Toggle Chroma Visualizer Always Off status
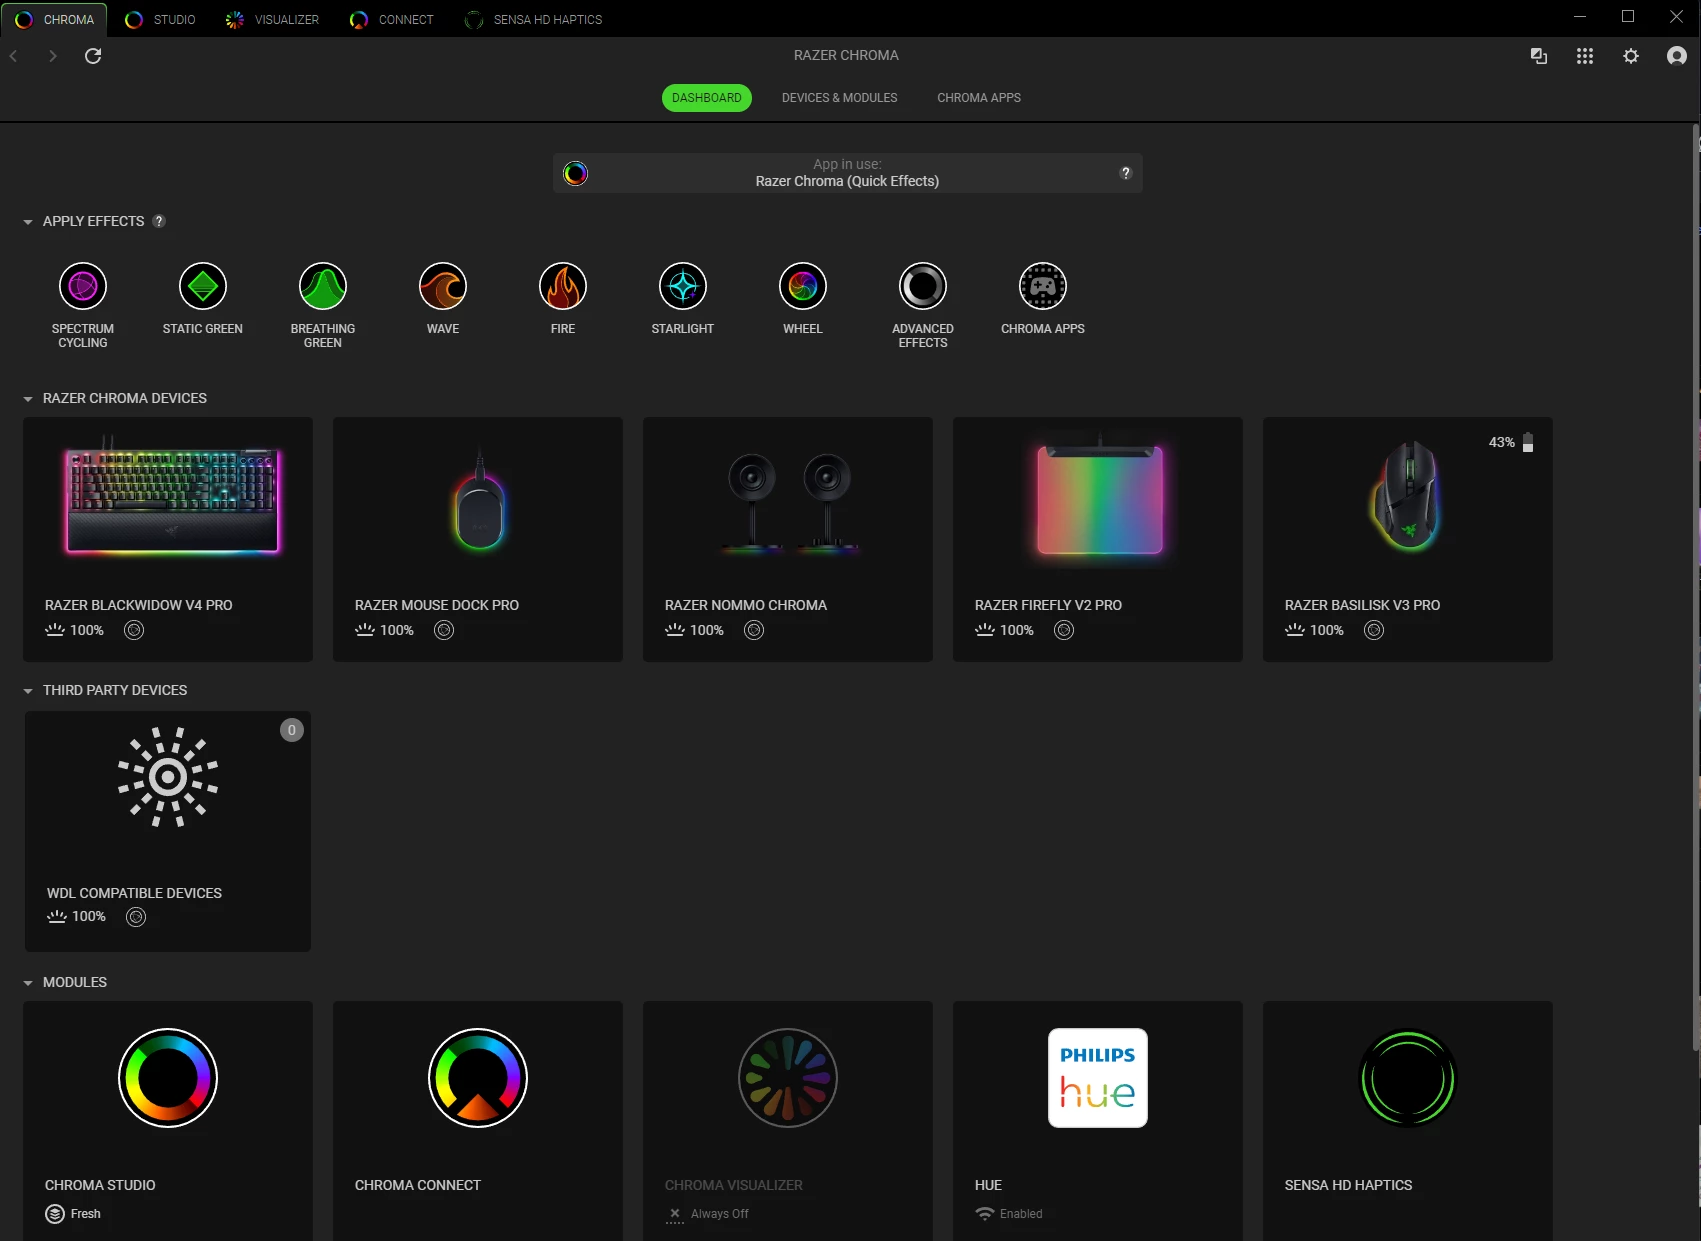This screenshot has height=1241, width=1701. [707, 1214]
